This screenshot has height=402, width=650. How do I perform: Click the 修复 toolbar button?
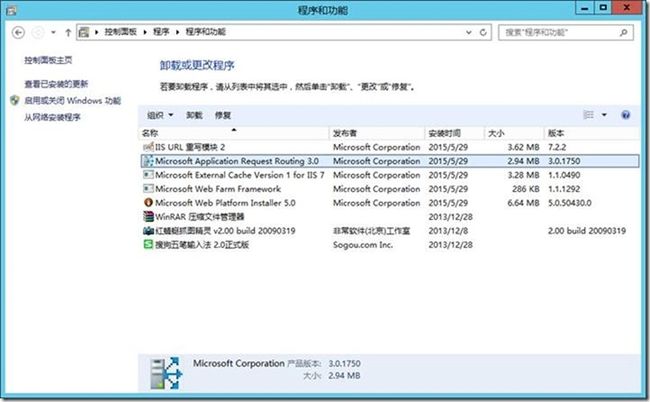[x=223, y=115]
